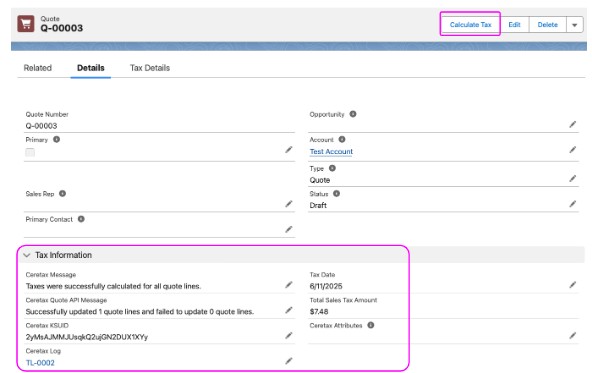
Task: Edit the Ceretax Message pencil icon
Action: (x=289, y=285)
